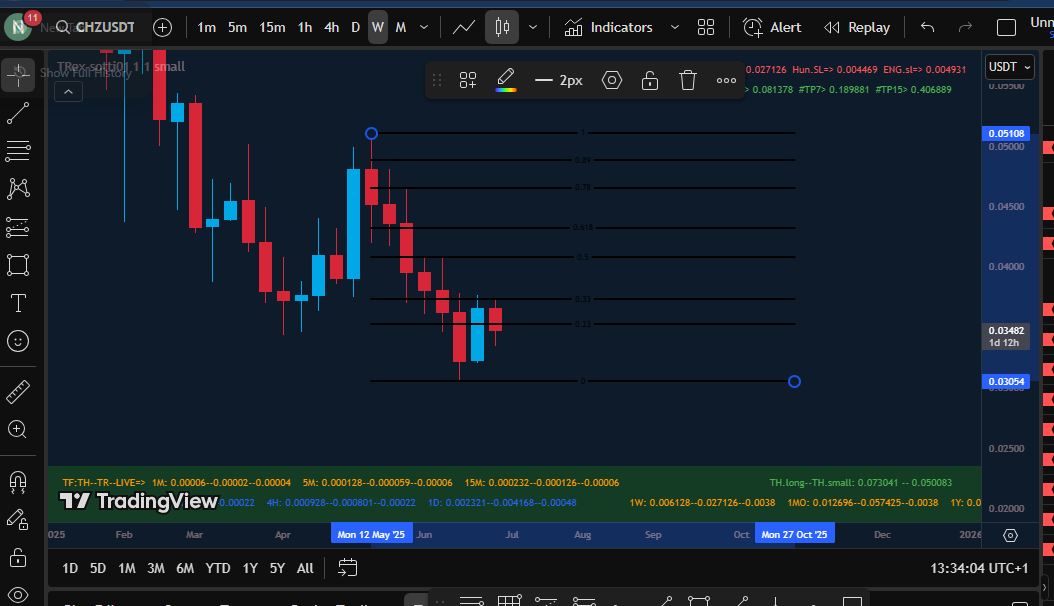Select the geometric shapes tool
Image resolution: width=1054 pixels, height=606 pixels.
[18, 265]
